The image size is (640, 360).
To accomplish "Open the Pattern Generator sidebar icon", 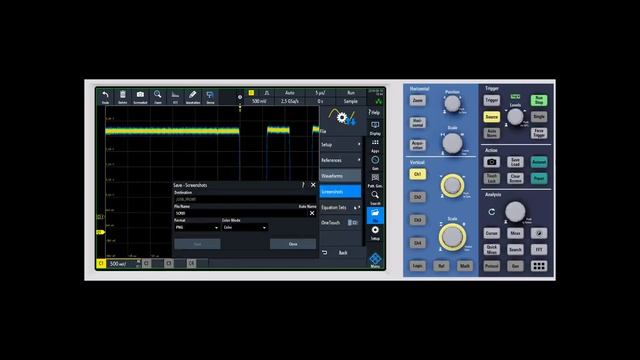I will pos(375,180).
